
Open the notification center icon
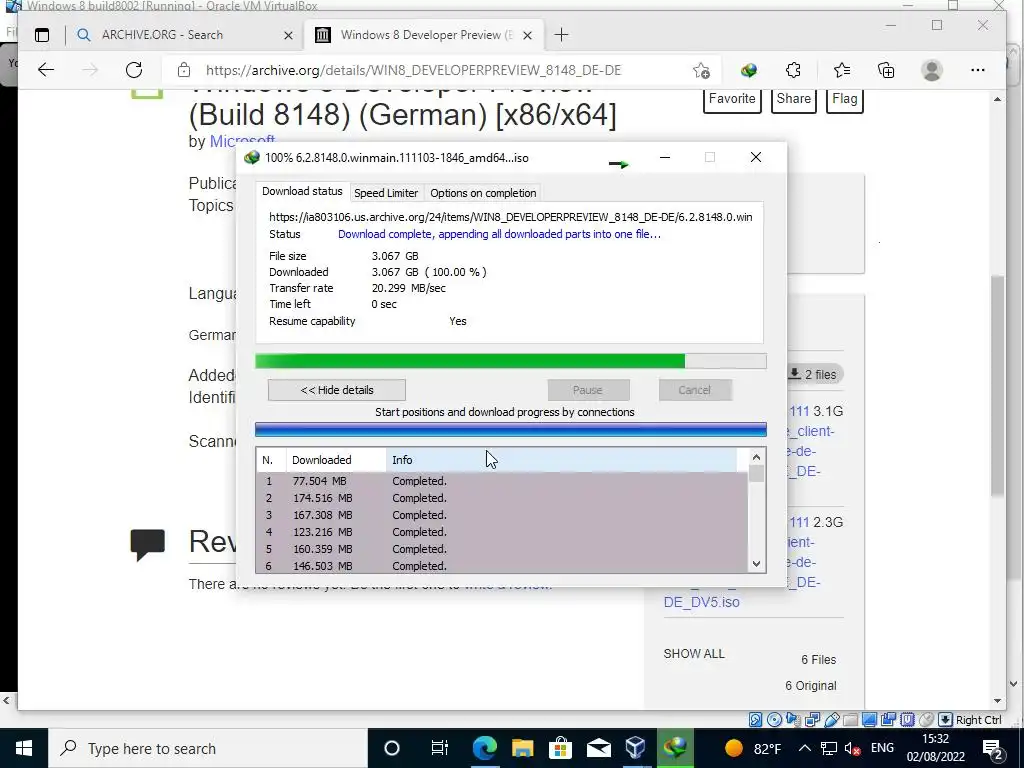click(x=992, y=748)
